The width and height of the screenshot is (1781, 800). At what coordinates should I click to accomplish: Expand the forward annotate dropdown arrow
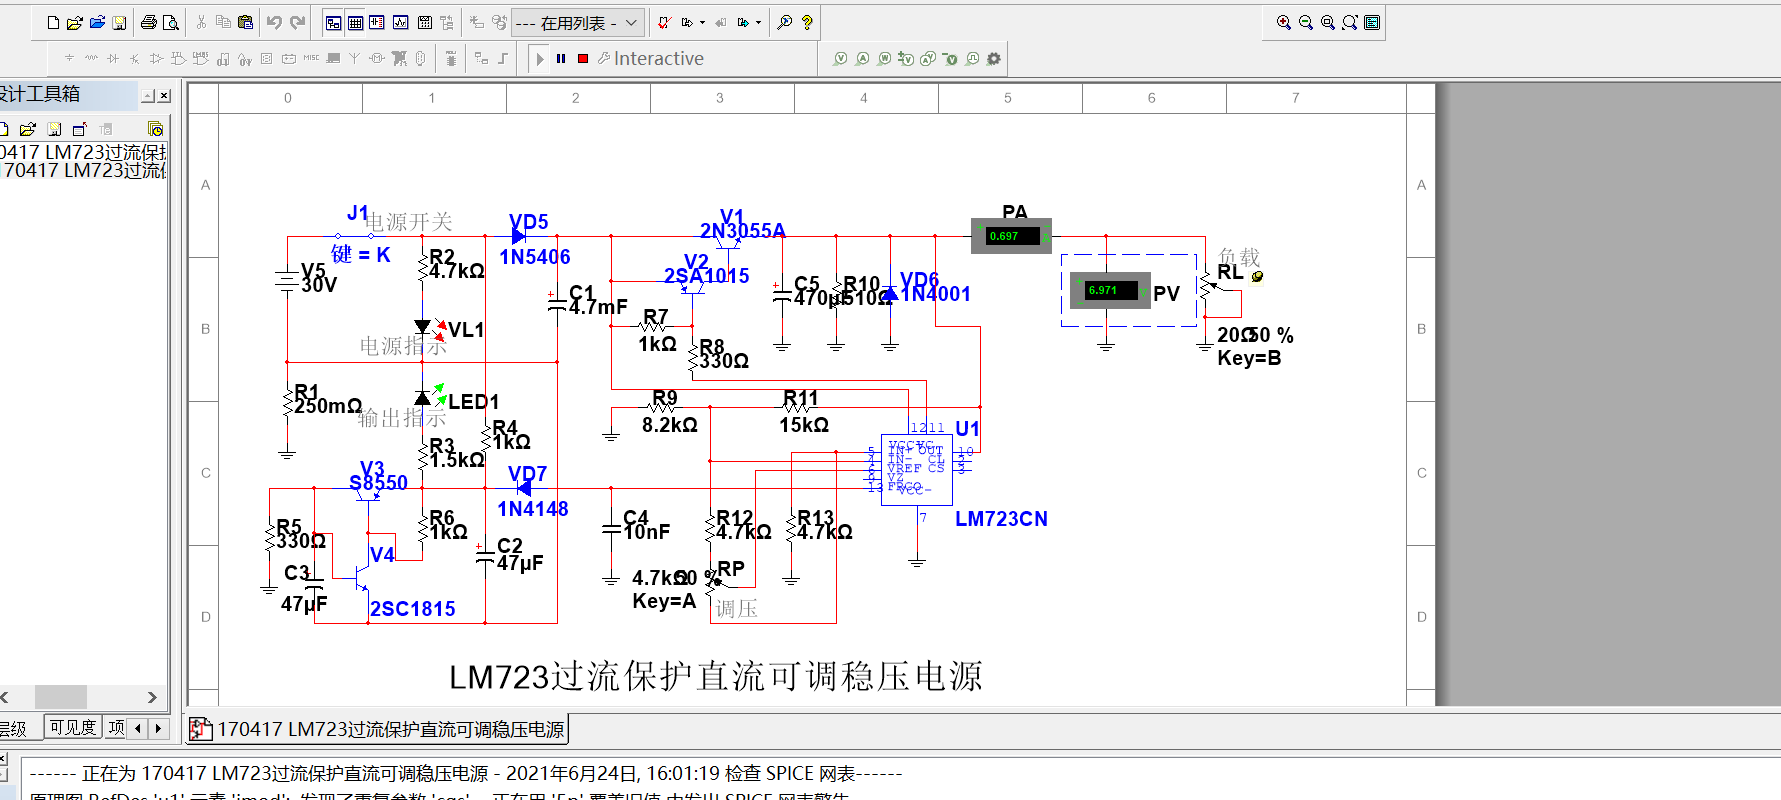(758, 22)
